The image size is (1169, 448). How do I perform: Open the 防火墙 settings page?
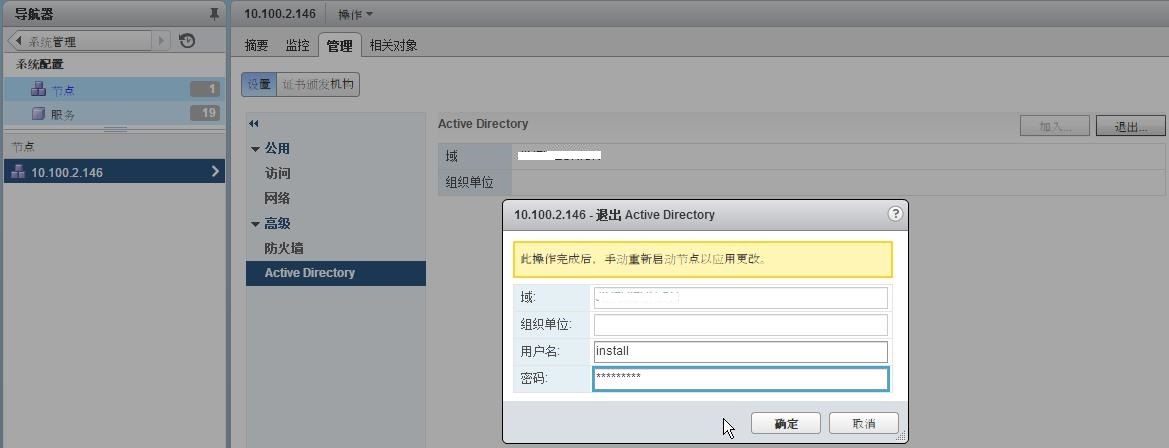pos(283,248)
